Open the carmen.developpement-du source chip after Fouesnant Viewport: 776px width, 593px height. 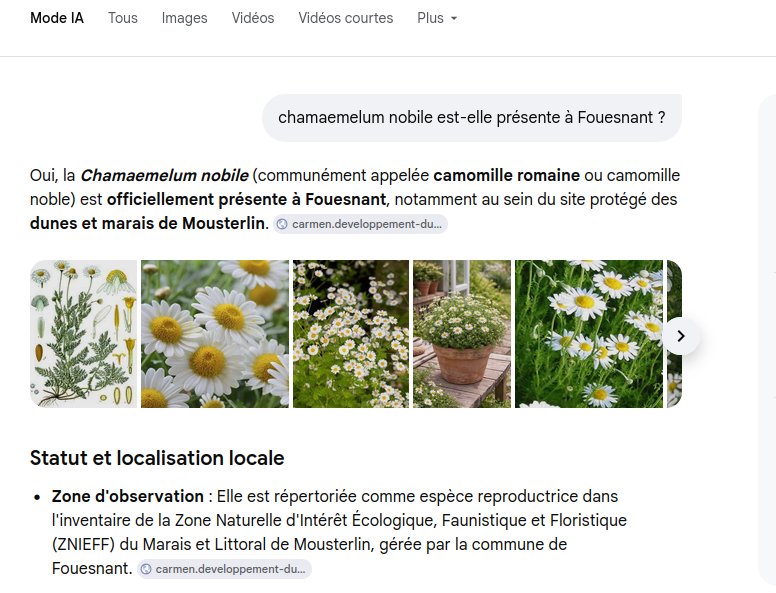(224, 569)
